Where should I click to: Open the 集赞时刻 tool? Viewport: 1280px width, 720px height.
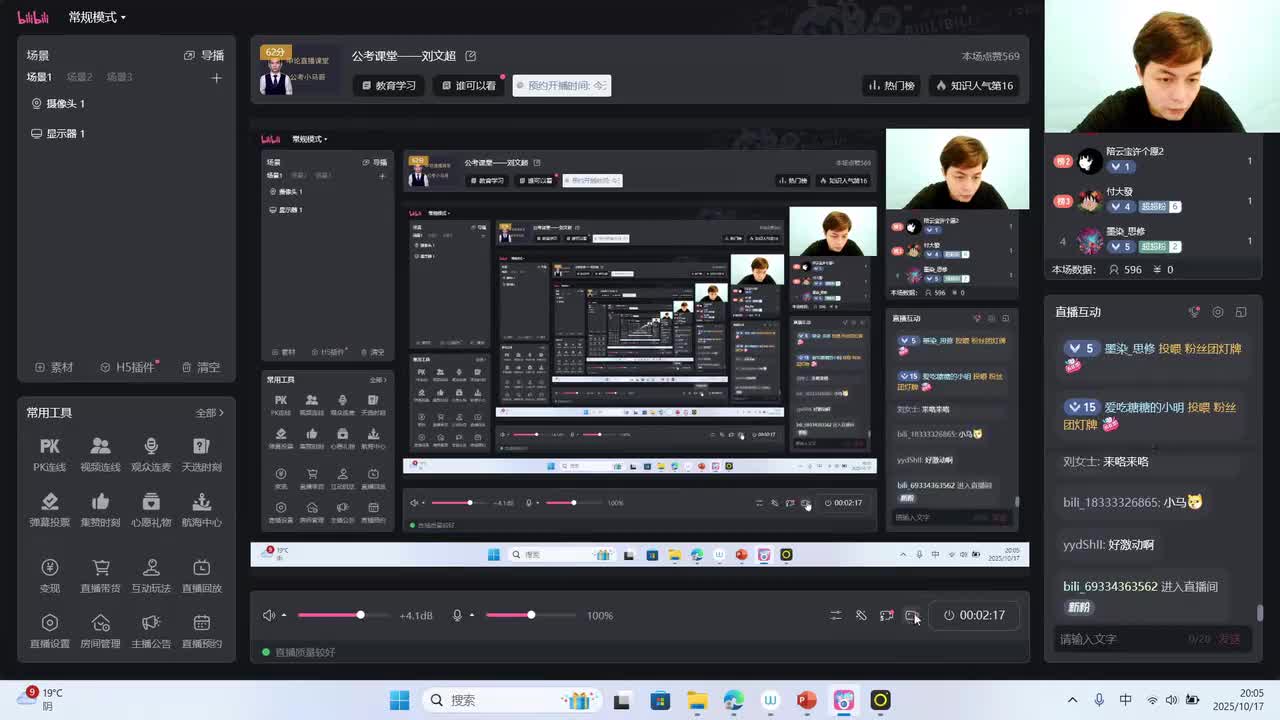pos(100,510)
